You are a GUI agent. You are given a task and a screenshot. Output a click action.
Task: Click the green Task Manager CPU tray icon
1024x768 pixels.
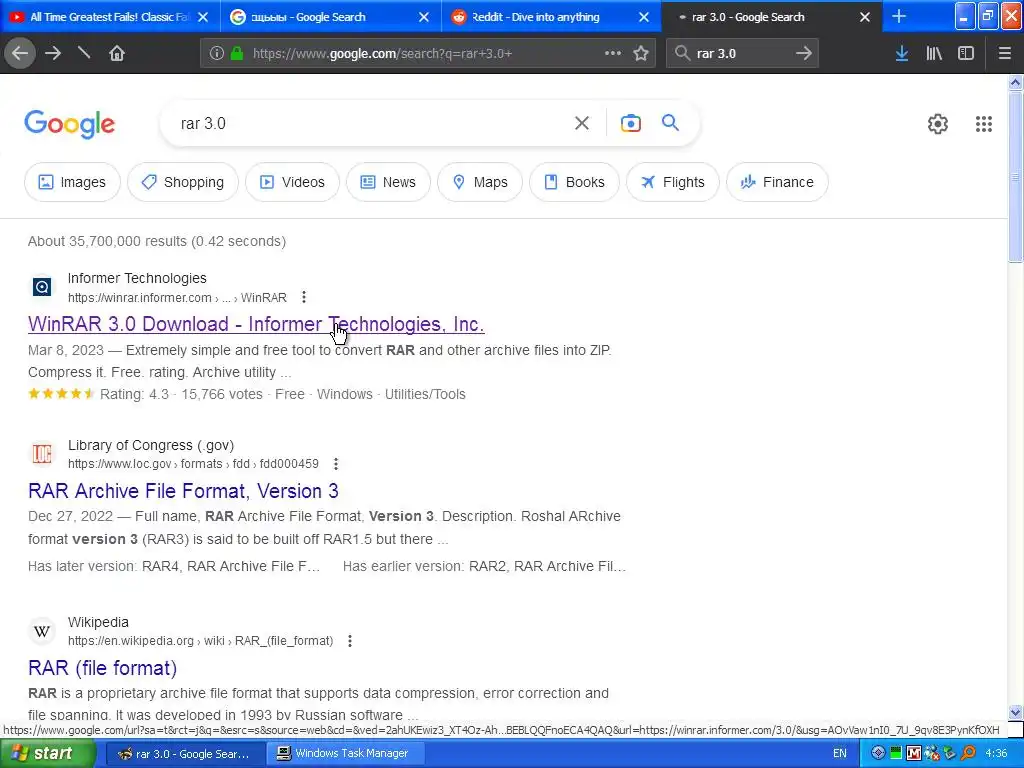tap(896, 754)
